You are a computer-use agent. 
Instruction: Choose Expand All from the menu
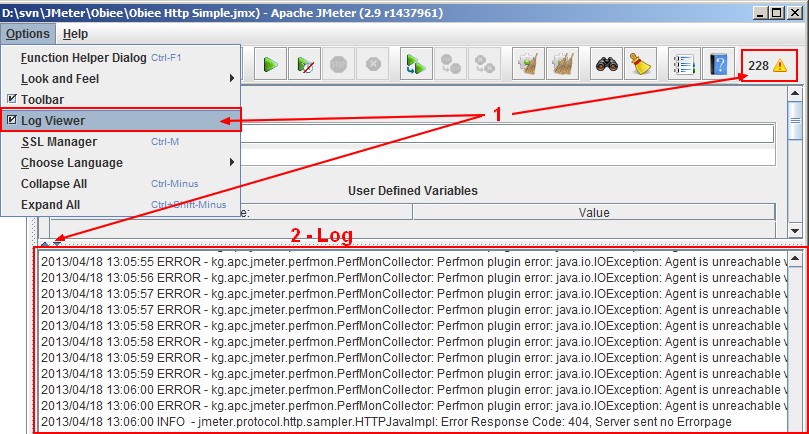[50, 204]
